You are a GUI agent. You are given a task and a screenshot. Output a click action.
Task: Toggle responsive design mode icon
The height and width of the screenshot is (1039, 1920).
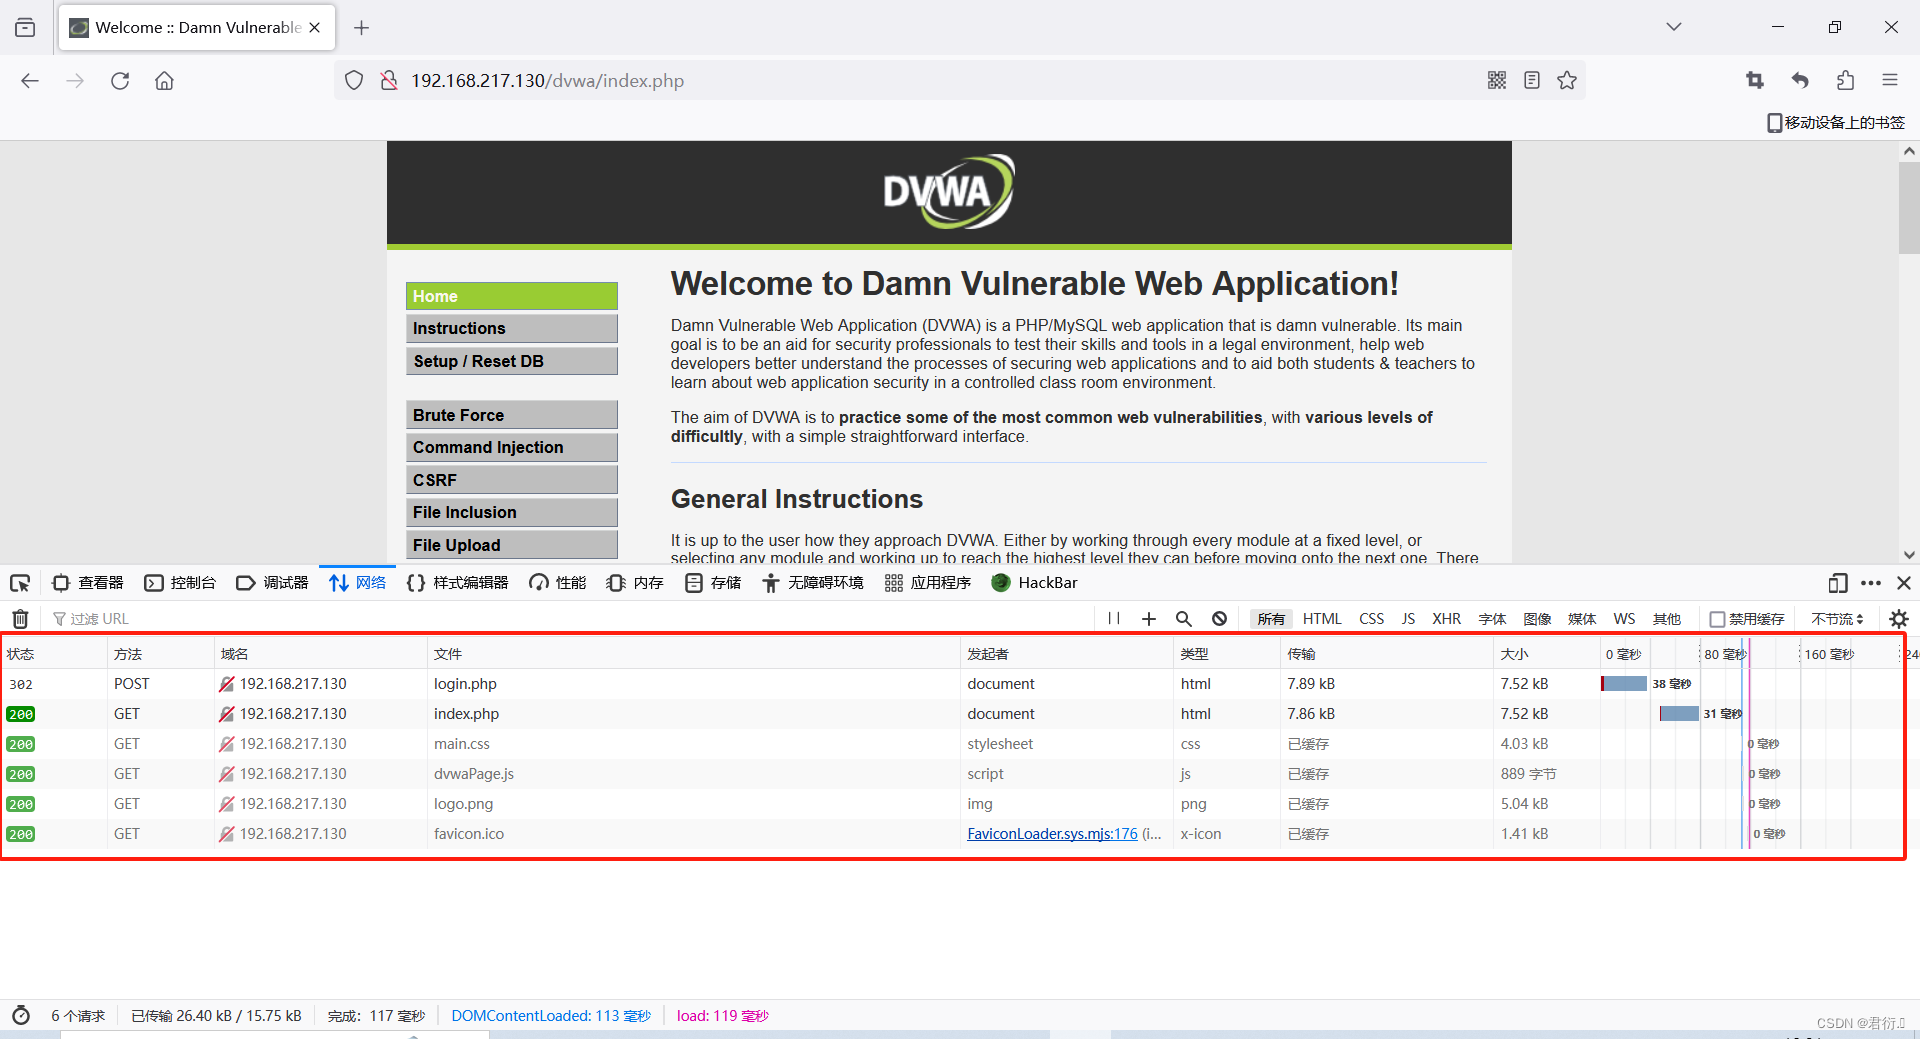[x=1838, y=583]
